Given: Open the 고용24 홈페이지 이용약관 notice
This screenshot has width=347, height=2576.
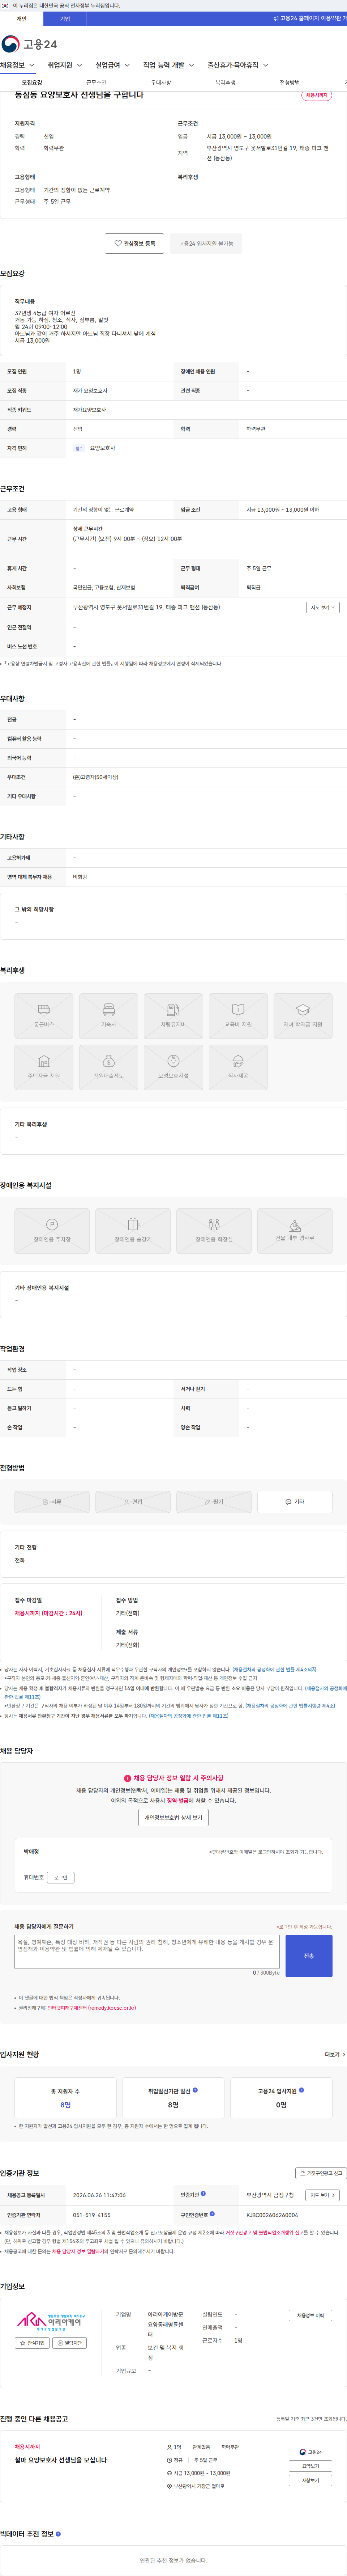Looking at the screenshot, I should (311, 18).
